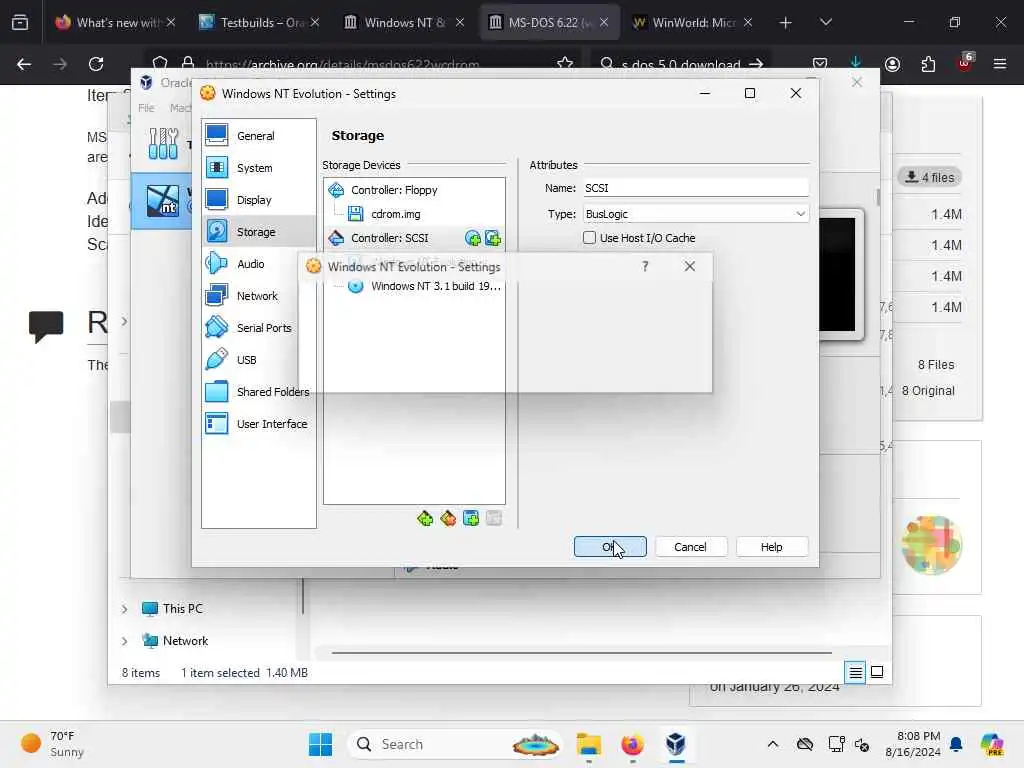Open clock and date 8:08 PM
This screenshot has width=1024, height=768.
(913, 744)
